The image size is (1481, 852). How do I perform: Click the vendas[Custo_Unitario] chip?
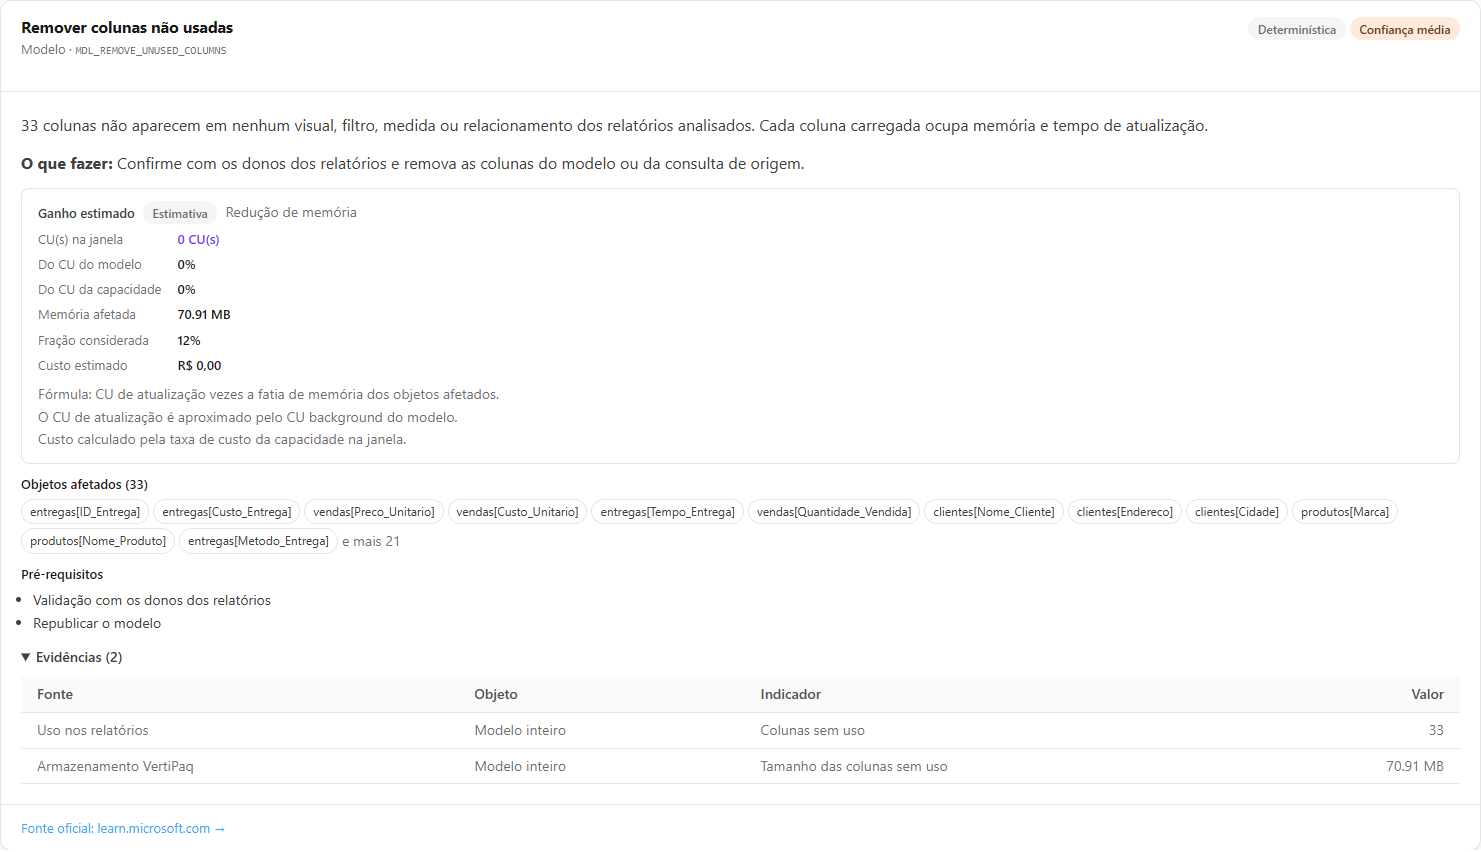pyautogui.click(x=517, y=512)
